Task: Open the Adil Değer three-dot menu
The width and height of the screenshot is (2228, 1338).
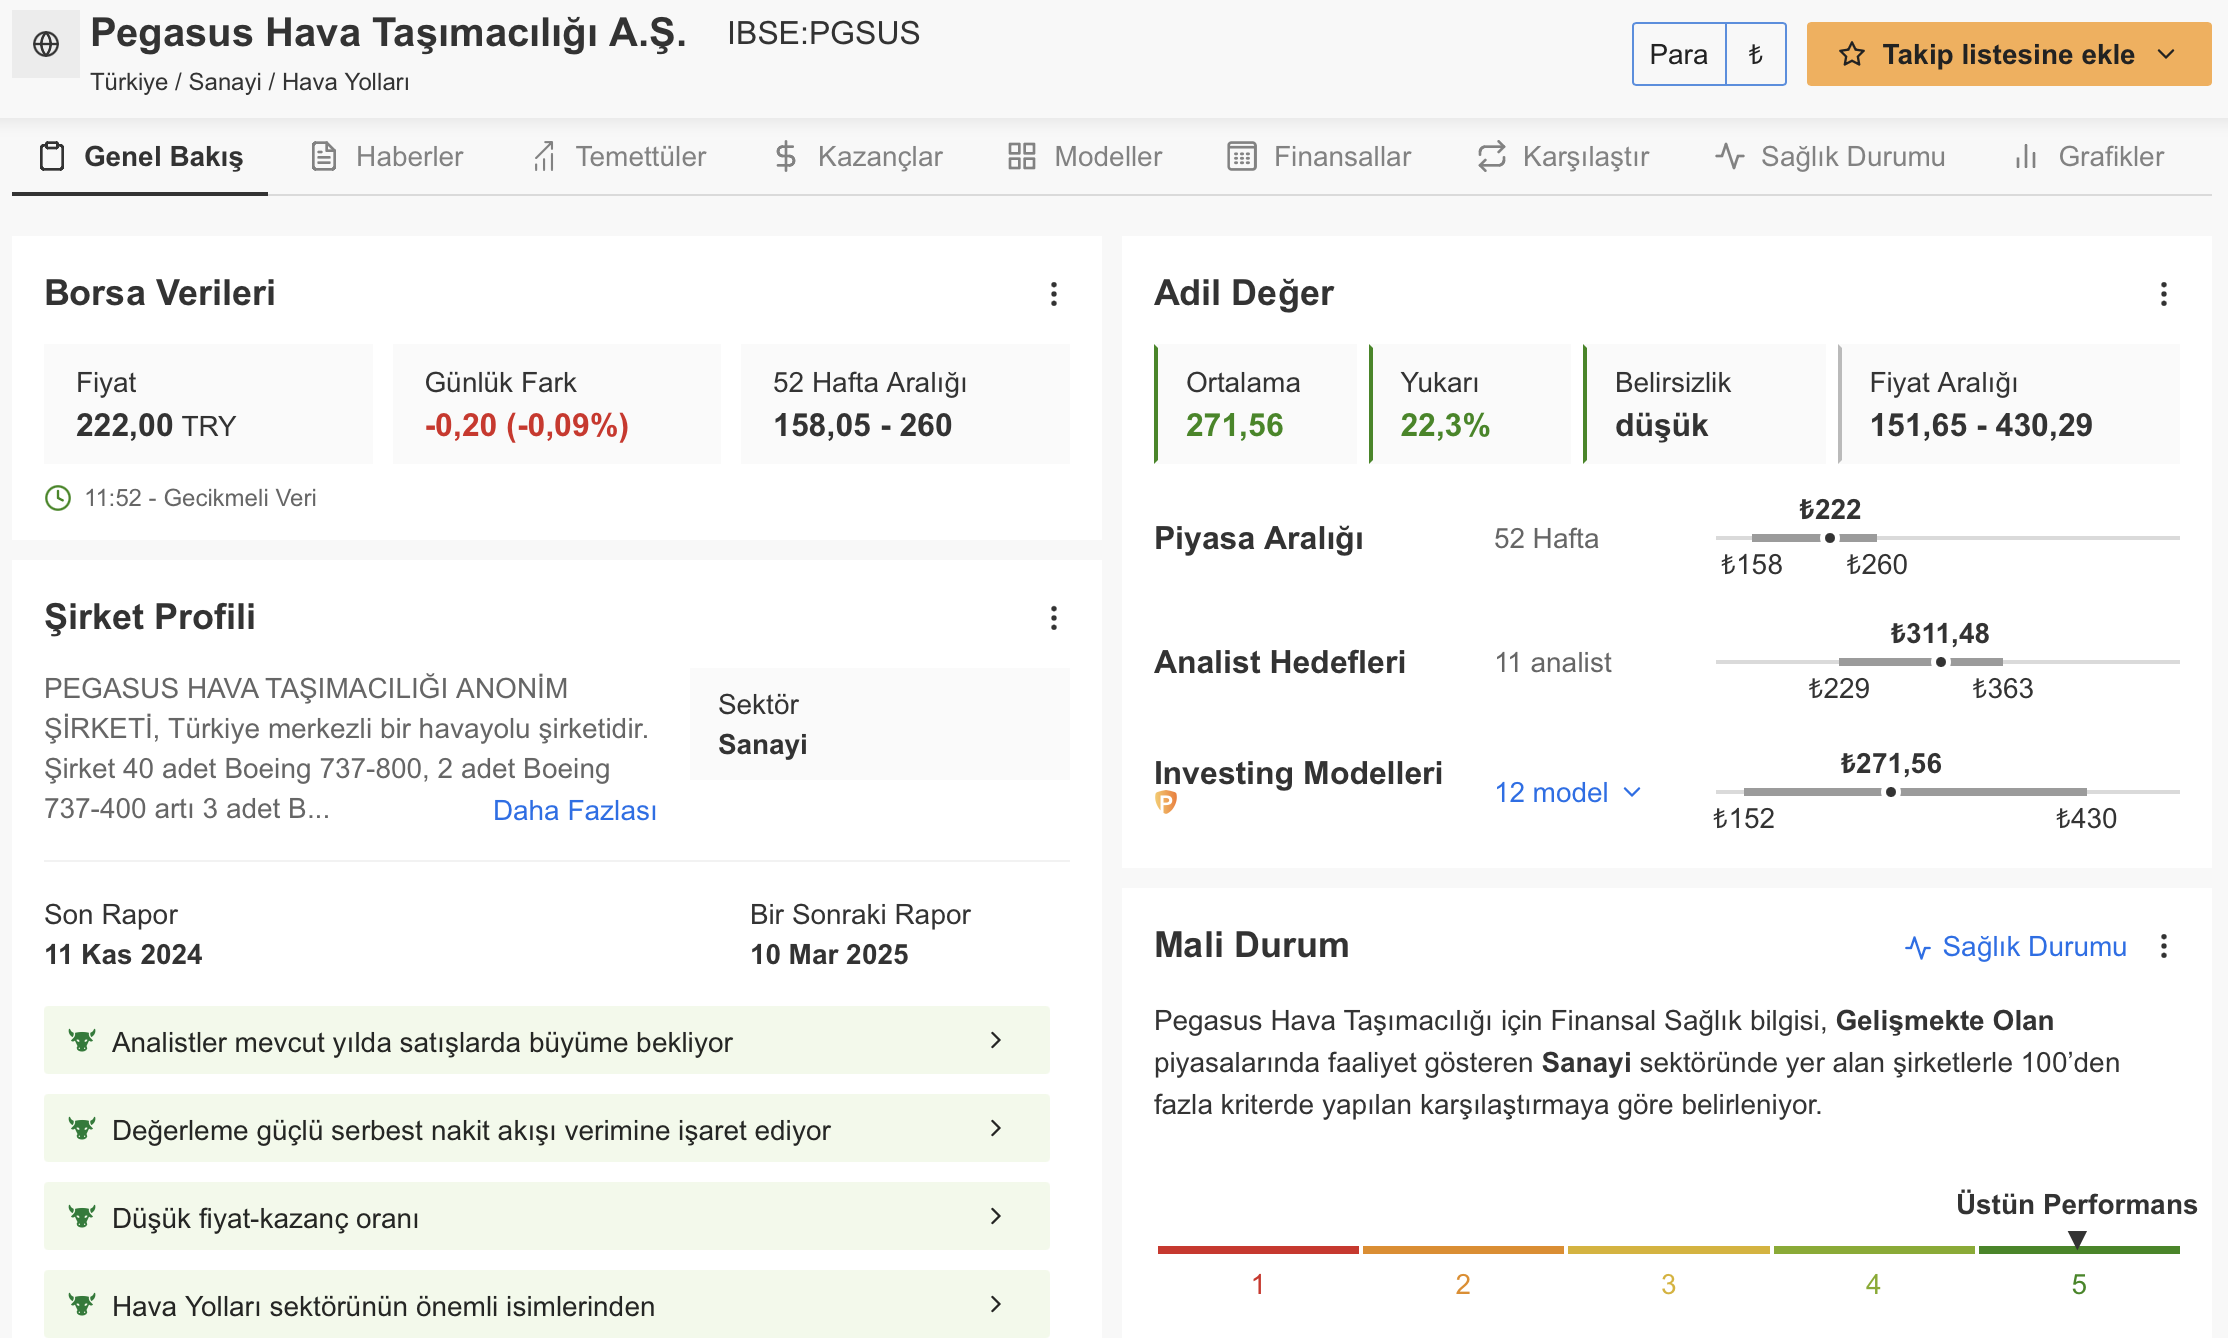Action: point(2164,294)
